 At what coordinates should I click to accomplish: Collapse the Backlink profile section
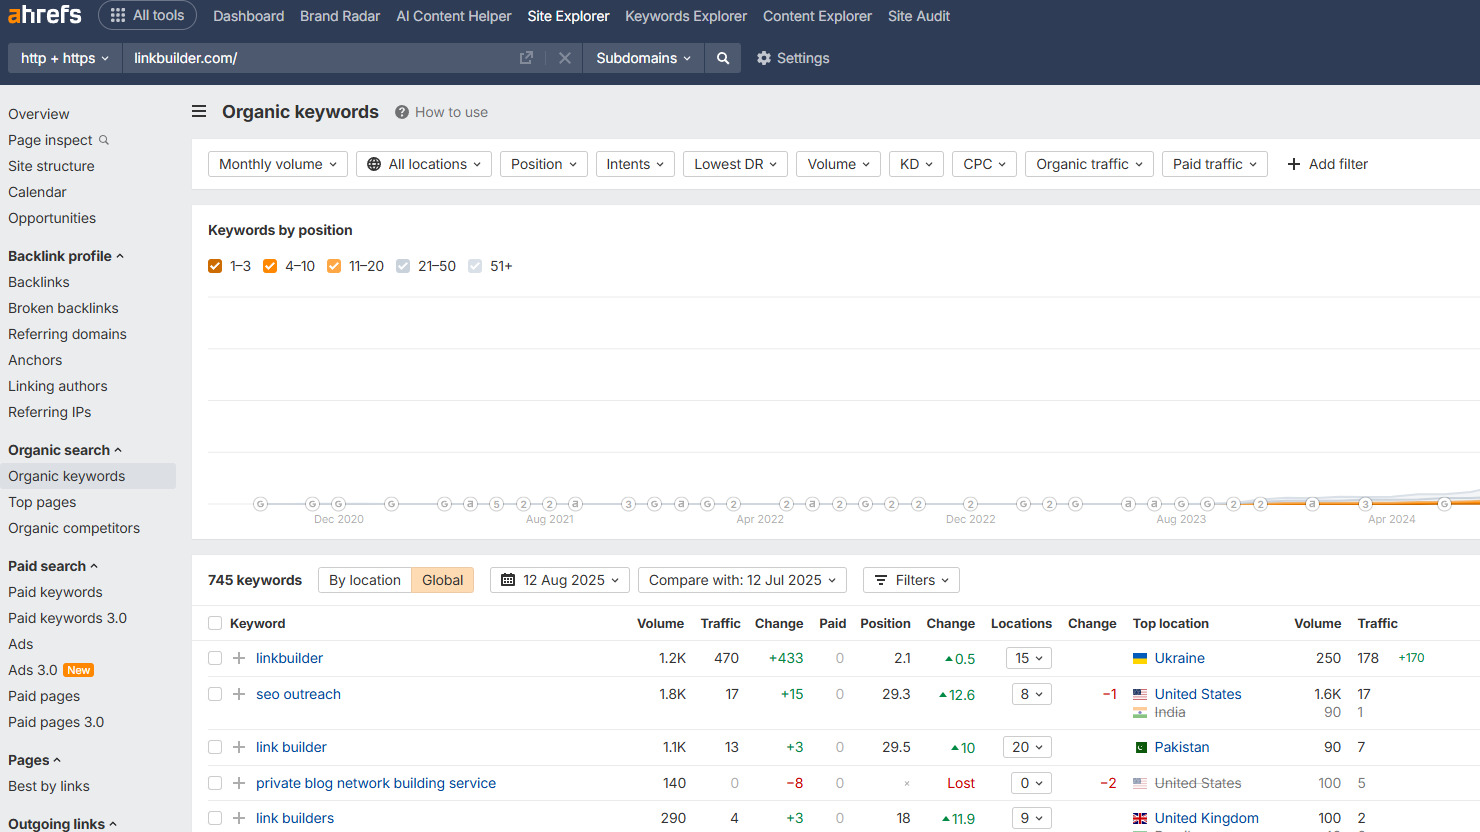click(x=66, y=256)
